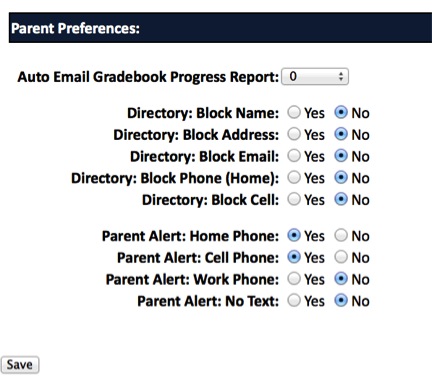Select Yes for Parent Alert: No Text
This screenshot has width=432, height=384.
click(294, 301)
